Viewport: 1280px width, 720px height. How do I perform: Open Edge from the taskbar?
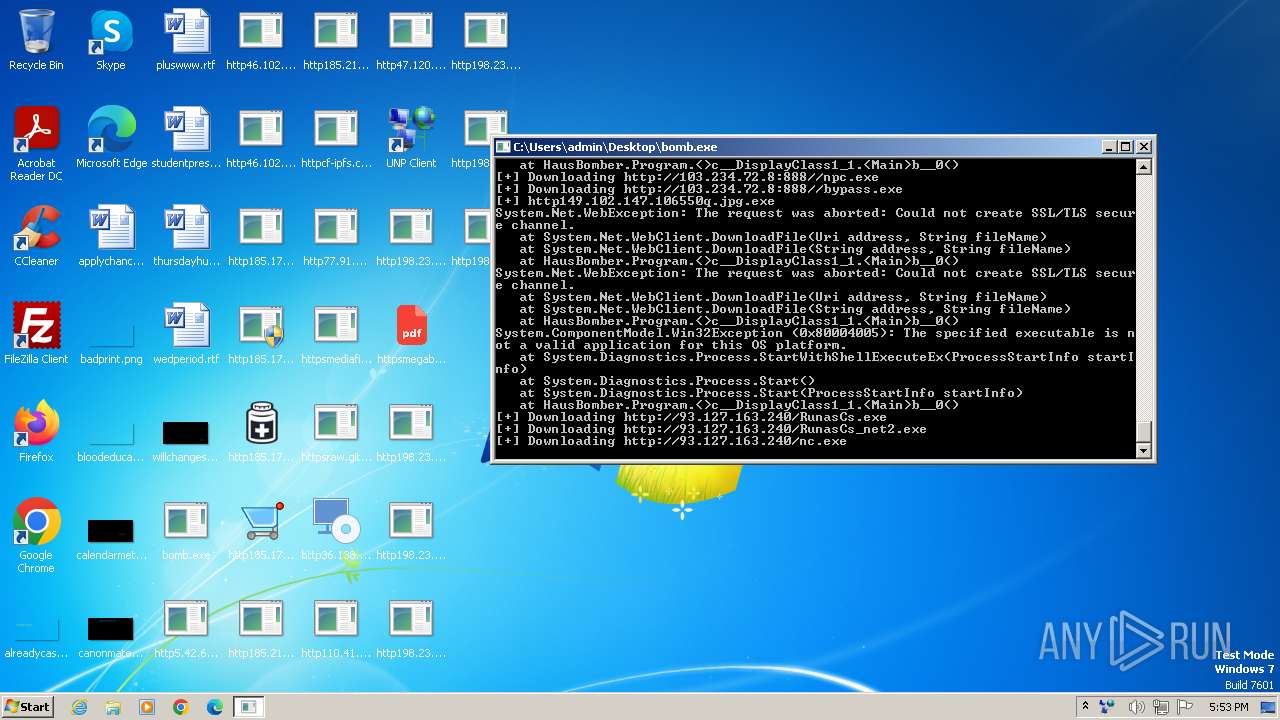click(215, 707)
